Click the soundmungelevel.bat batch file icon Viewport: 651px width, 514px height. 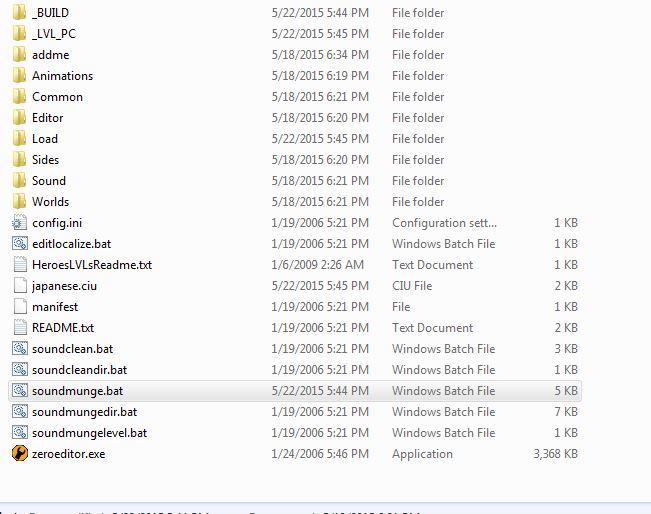click(x=20, y=433)
